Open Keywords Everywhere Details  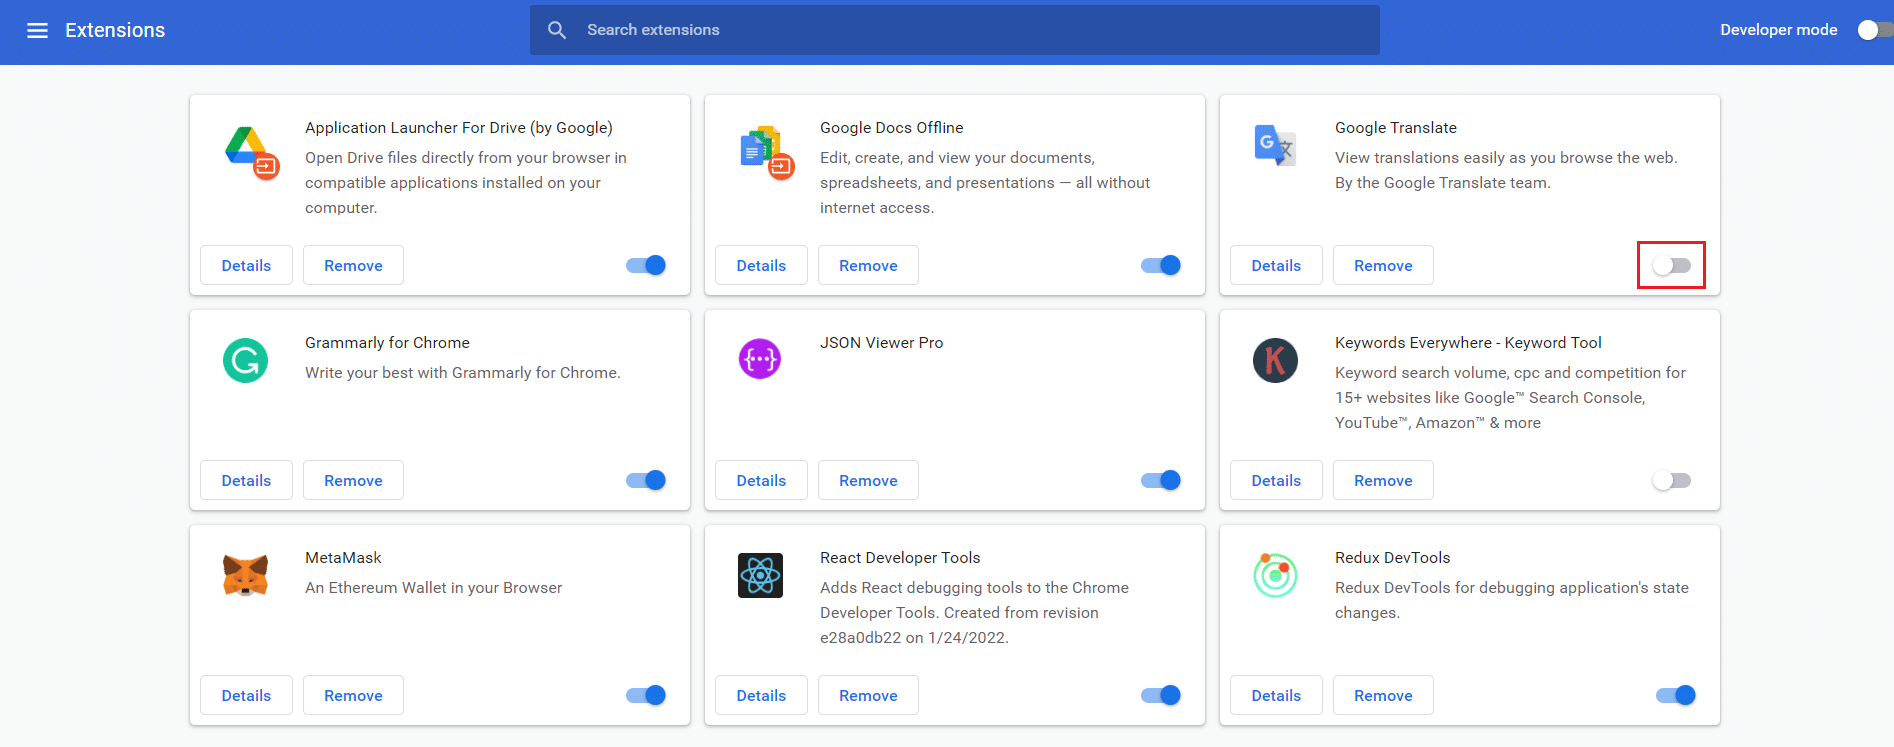(1276, 480)
